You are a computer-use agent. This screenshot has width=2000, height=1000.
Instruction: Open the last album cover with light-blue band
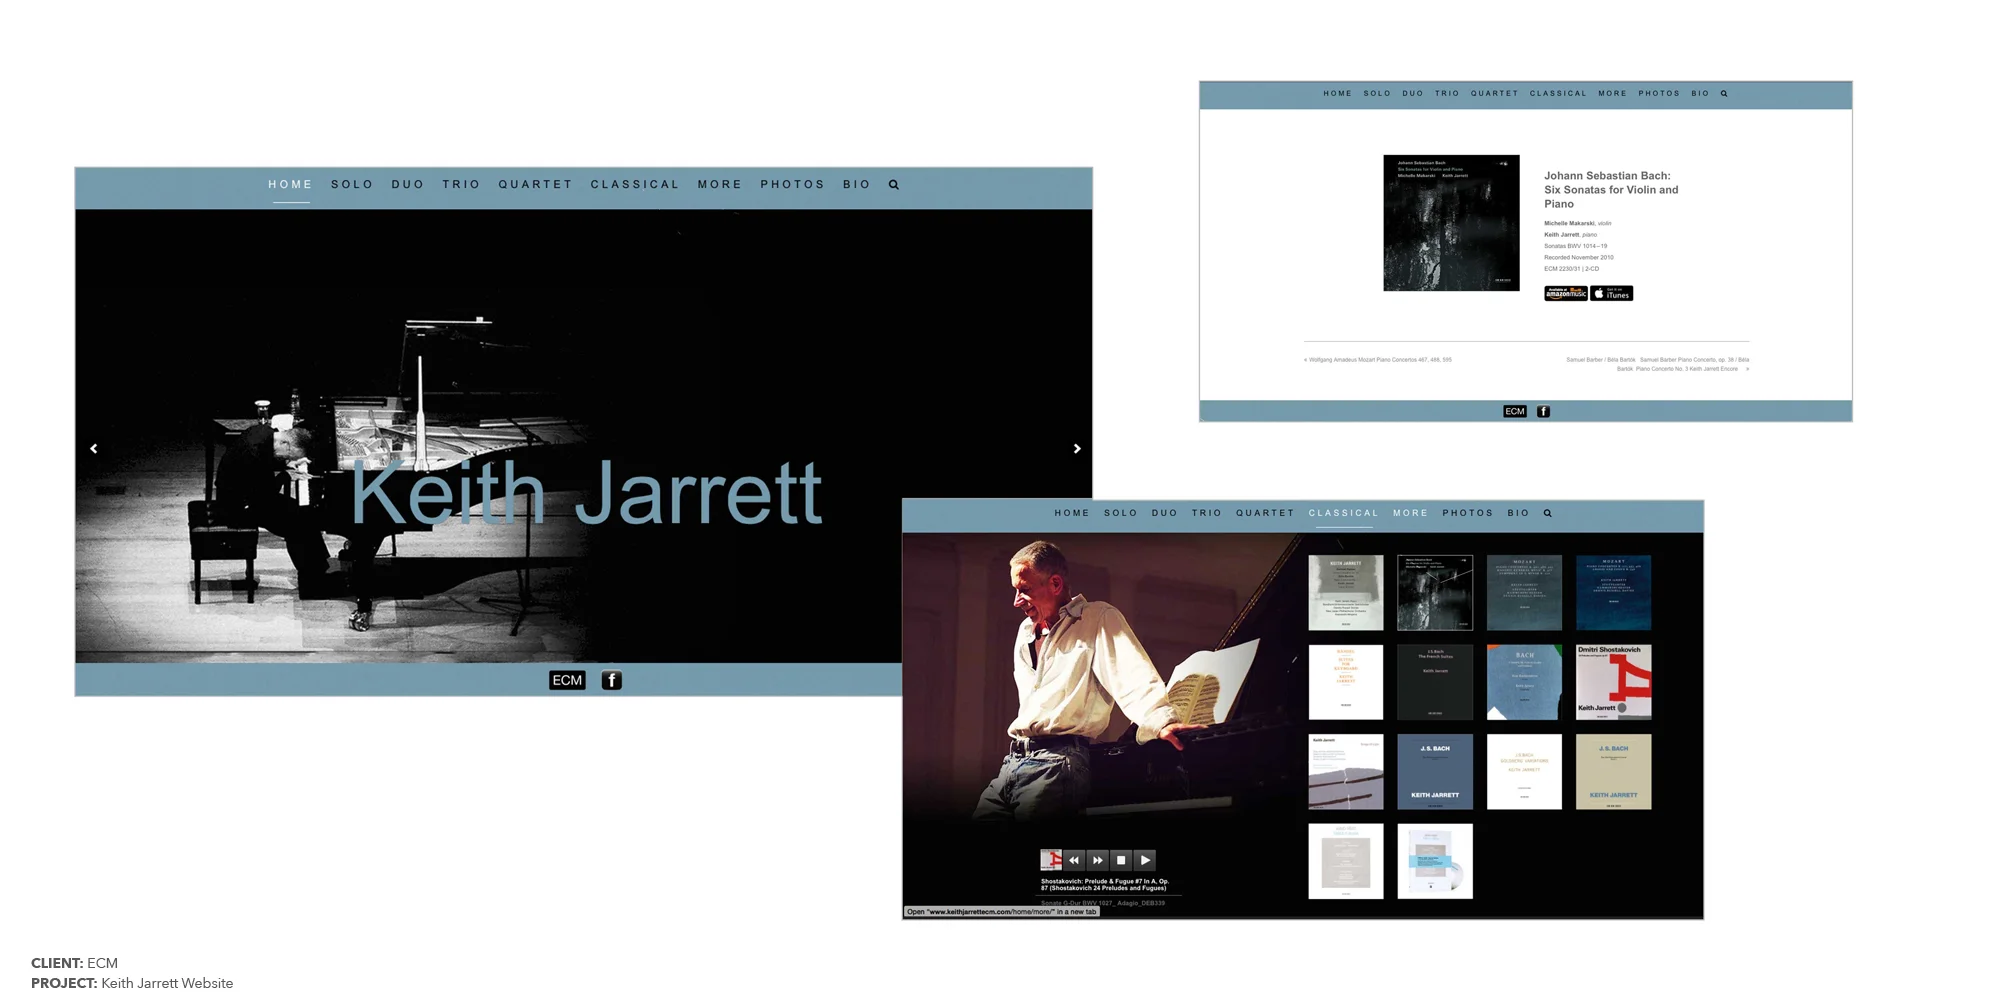pos(1435,861)
